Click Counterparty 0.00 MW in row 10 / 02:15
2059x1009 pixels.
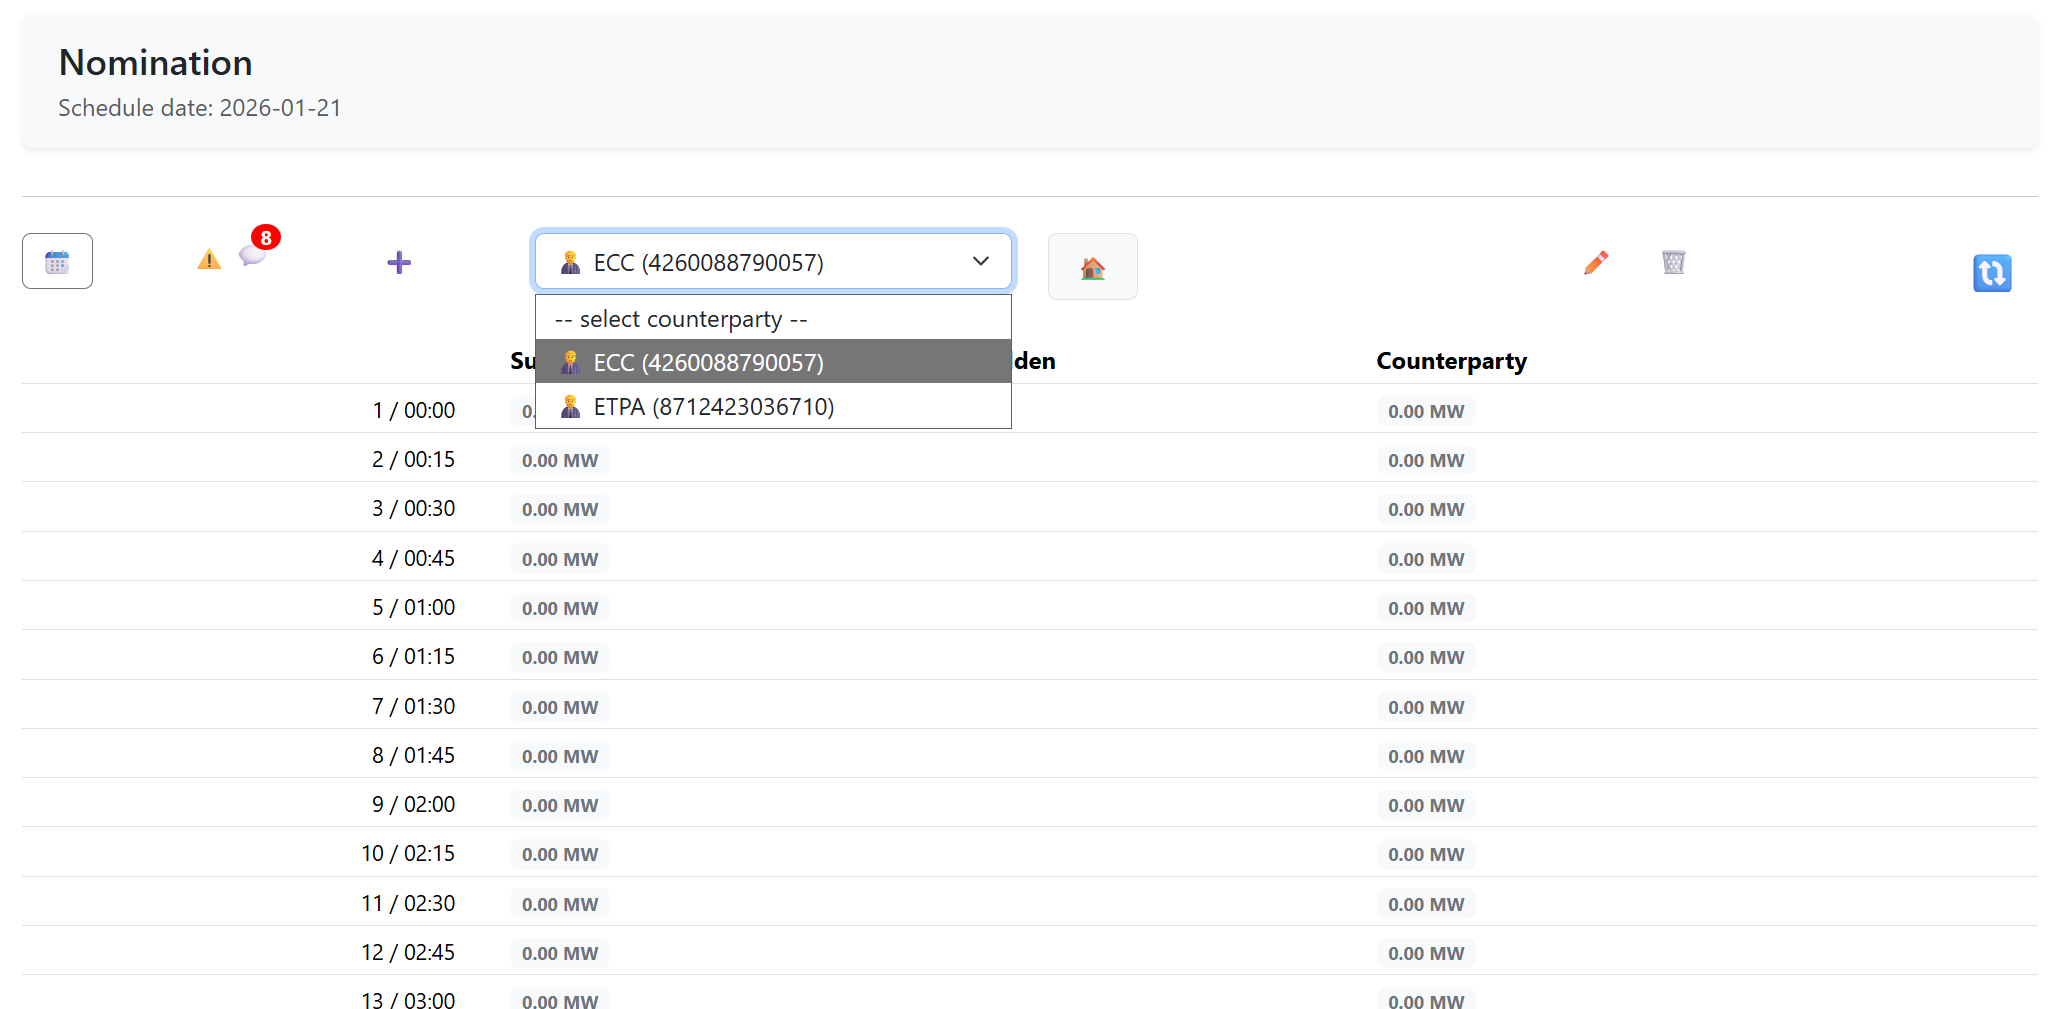tap(1426, 854)
